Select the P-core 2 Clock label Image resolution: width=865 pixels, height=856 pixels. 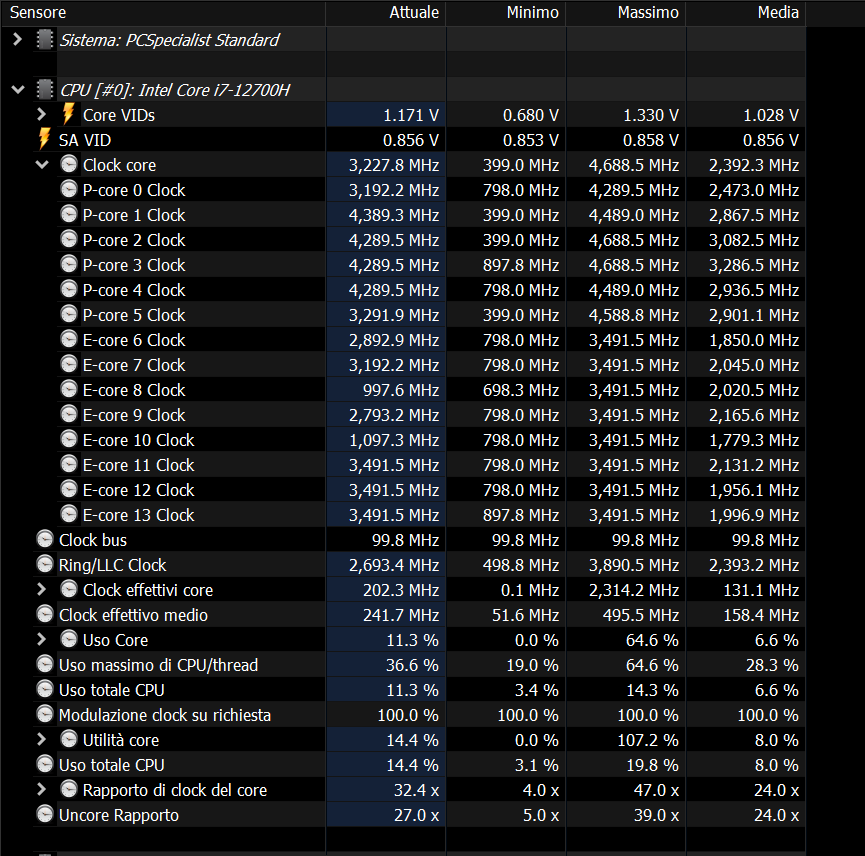click(134, 240)
